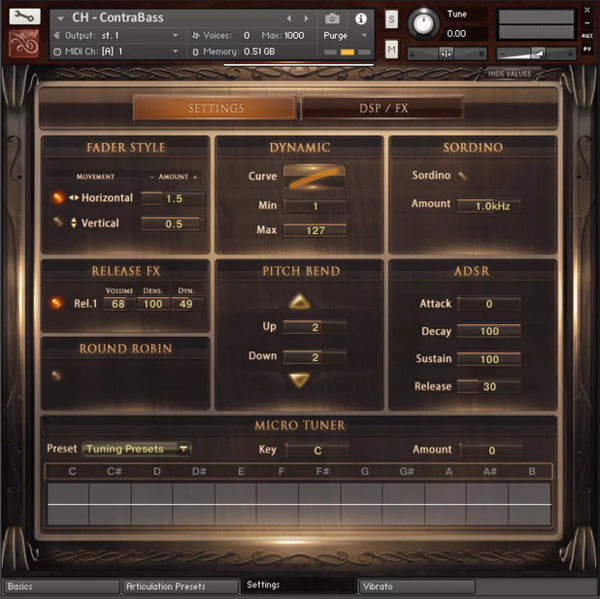The width and height of the screenshot is (600, 599).
Task: Click the pitch bend down arrow
Action: 300,379
